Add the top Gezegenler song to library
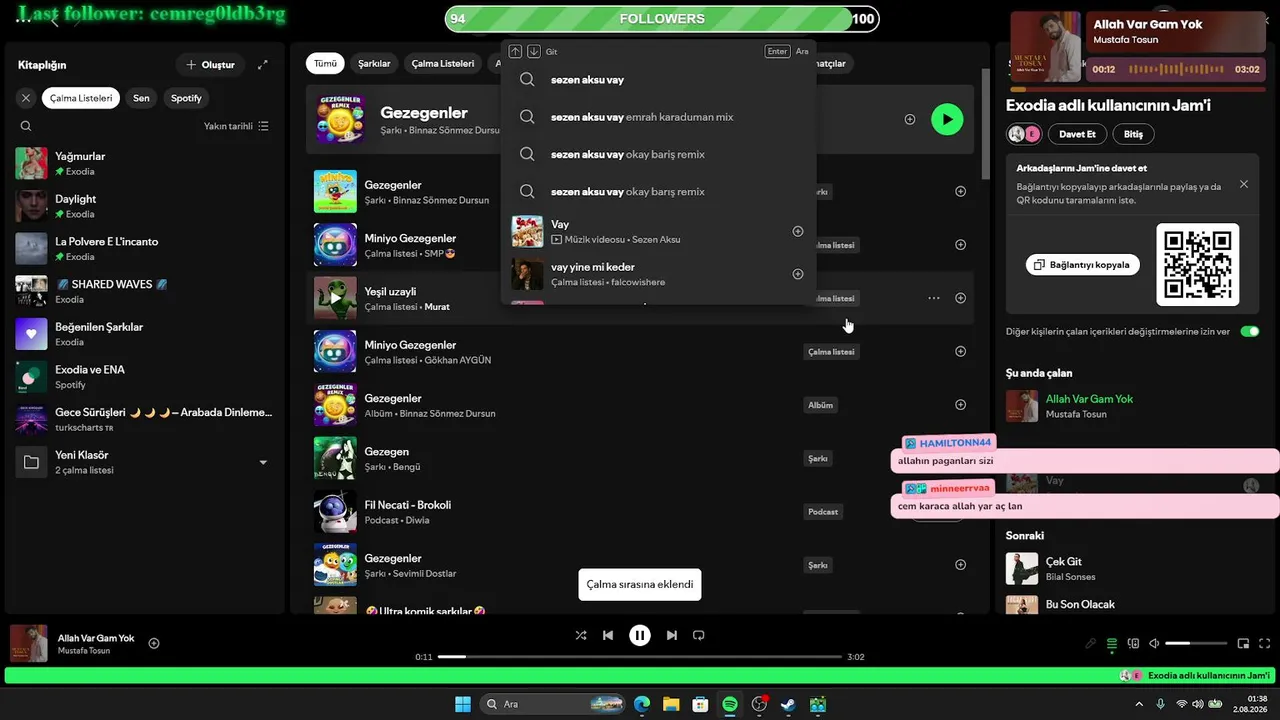This screenshot has width=1280, height=720. [x=910, y=119]
